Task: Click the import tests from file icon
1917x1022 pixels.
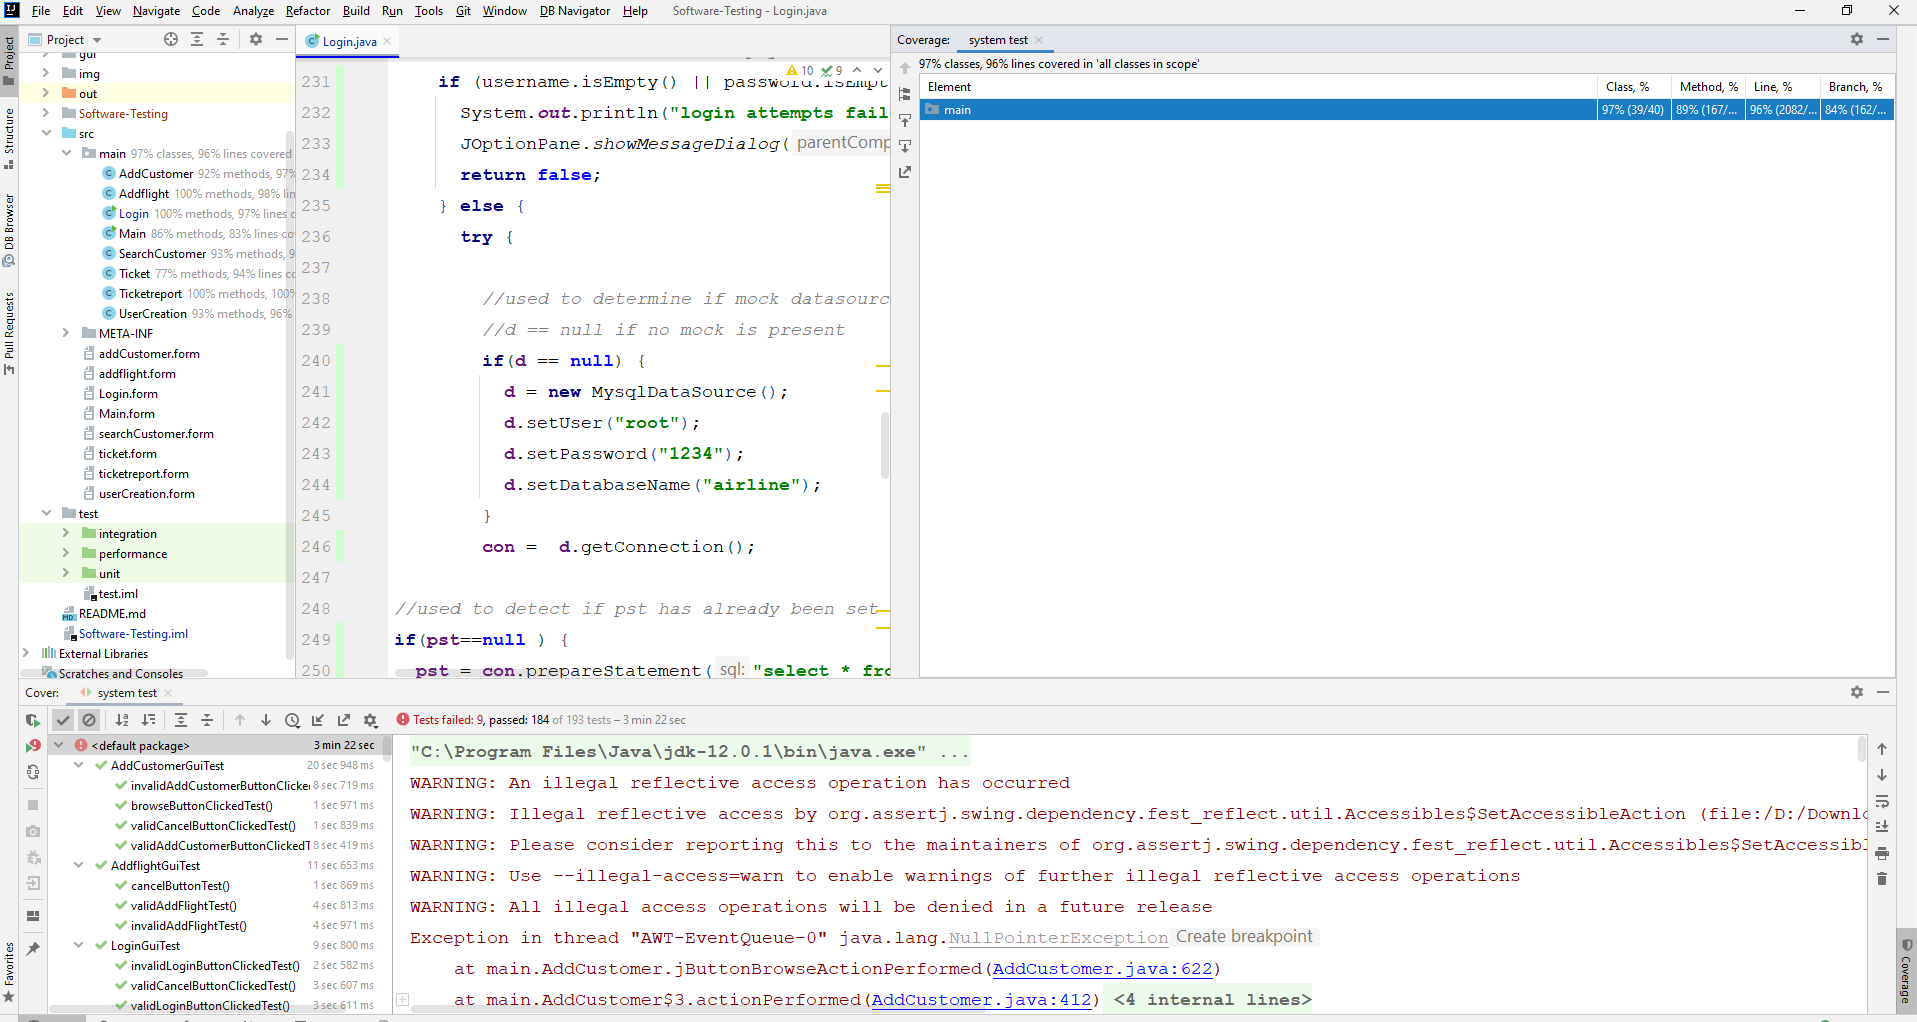Action: (x=319, y=720)
